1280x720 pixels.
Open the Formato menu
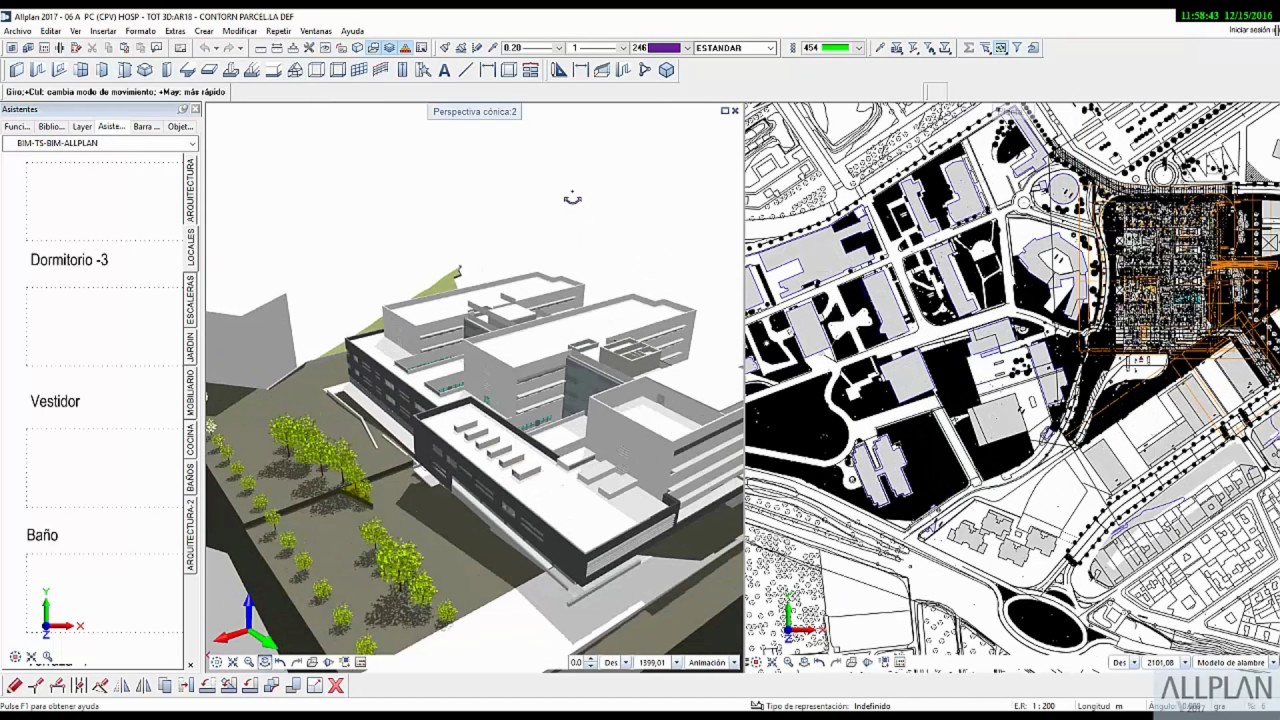click(140, 31)
